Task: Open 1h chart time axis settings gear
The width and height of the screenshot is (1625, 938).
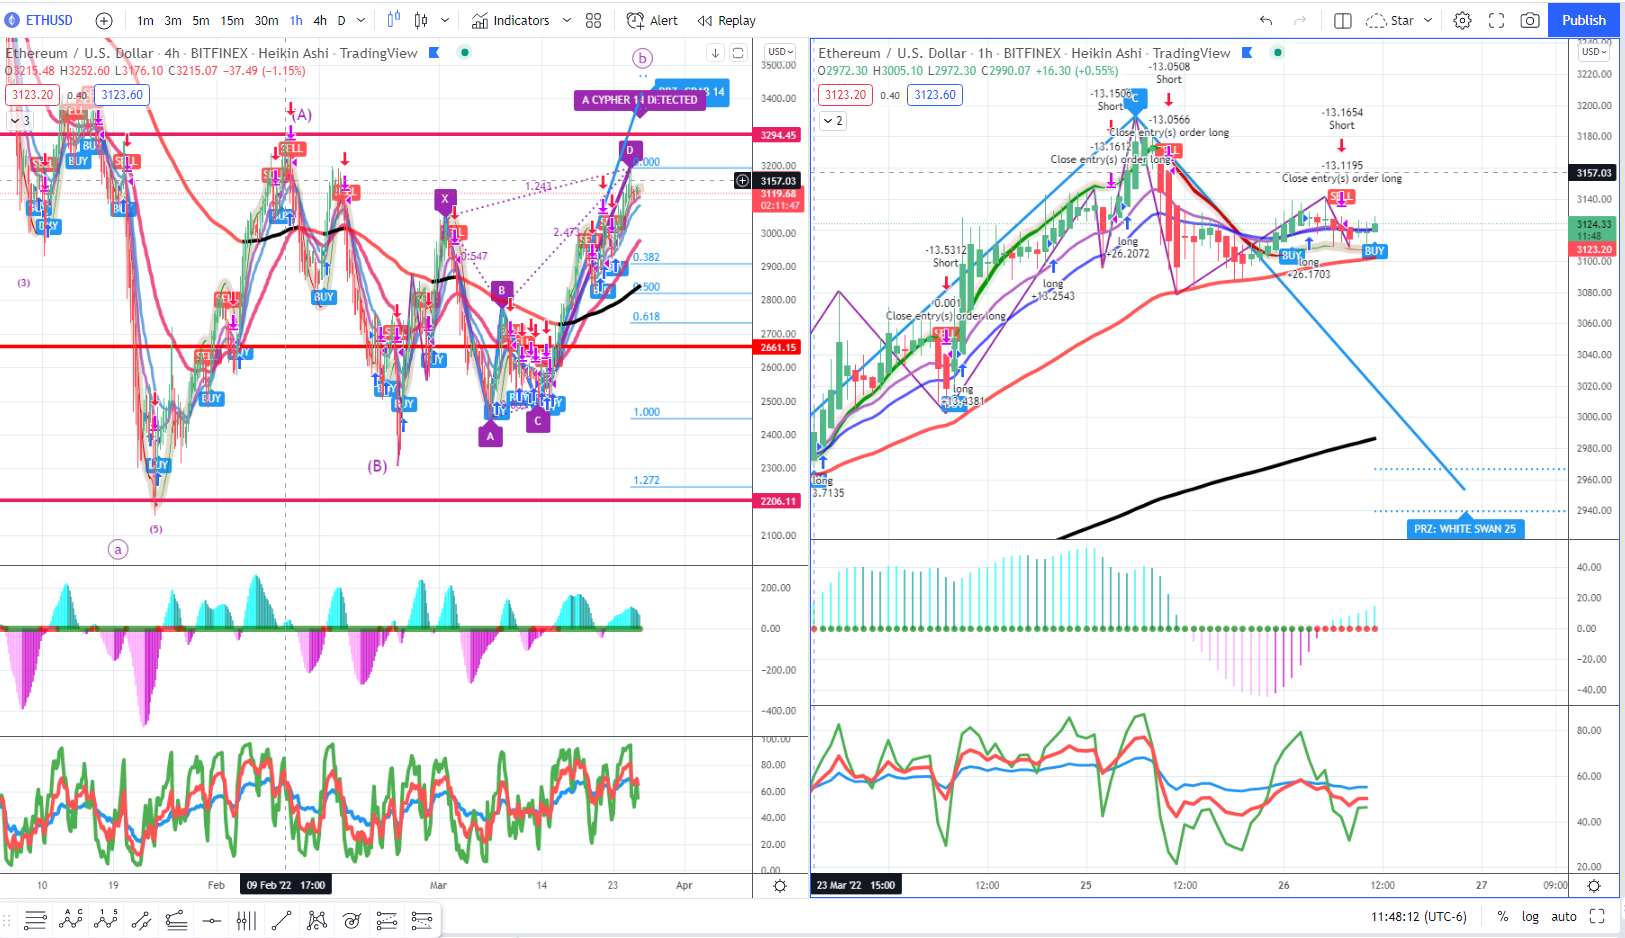Action: point(1594,886)
